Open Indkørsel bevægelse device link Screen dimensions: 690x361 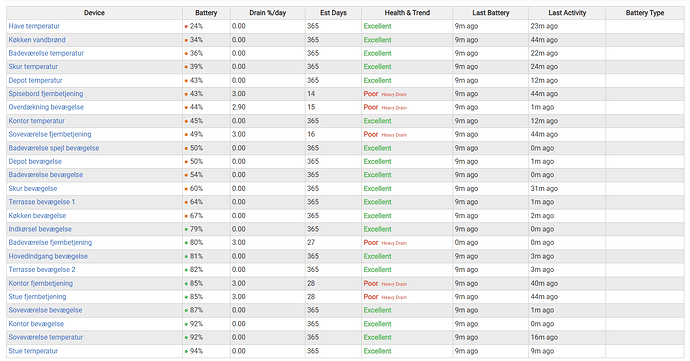pos(40,229)
